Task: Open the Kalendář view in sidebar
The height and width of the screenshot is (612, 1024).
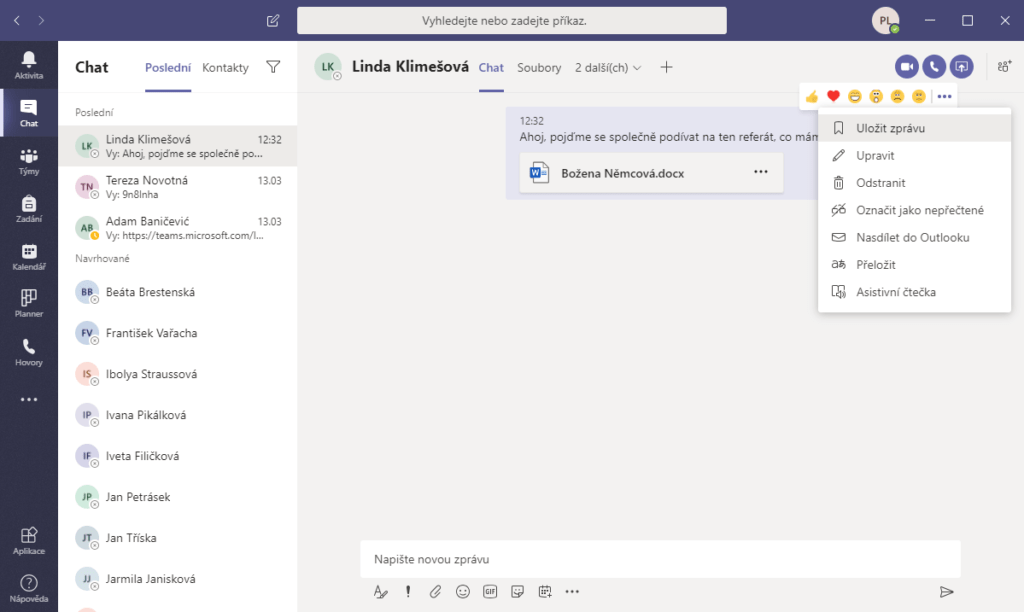Action: (x=29, y=257)
